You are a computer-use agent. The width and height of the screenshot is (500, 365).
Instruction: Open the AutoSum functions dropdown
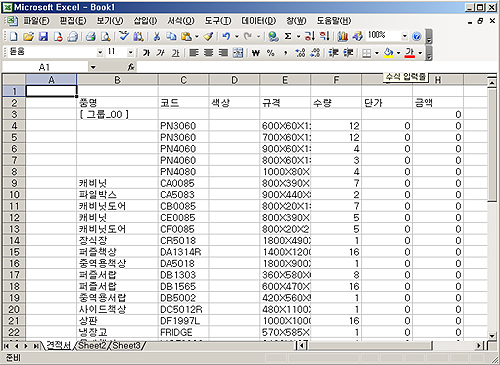coord(298,36)
